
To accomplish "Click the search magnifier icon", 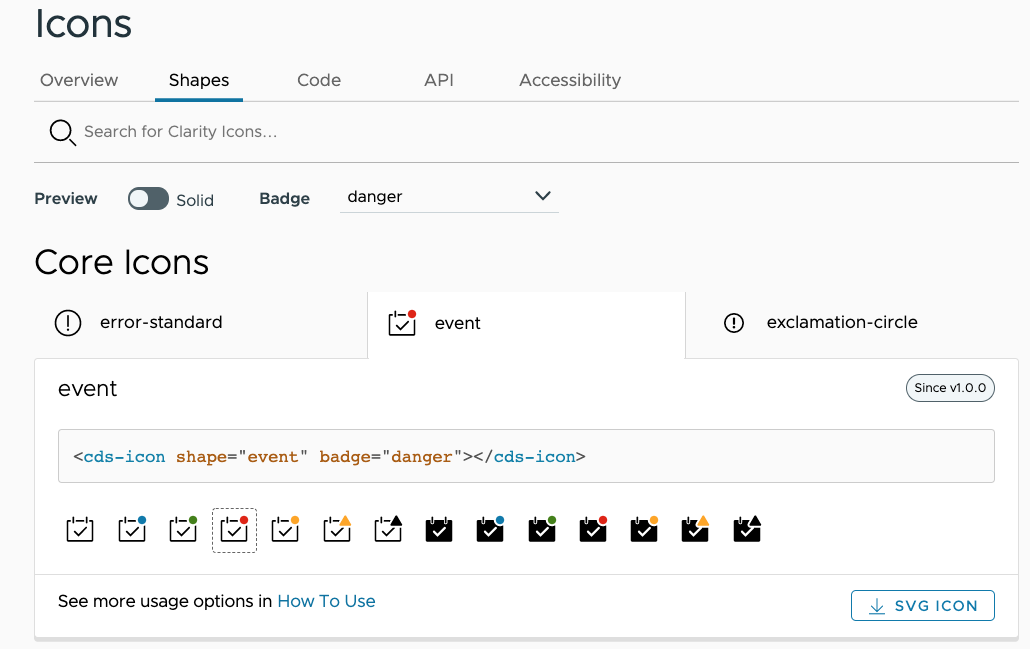I will (62, 132).
